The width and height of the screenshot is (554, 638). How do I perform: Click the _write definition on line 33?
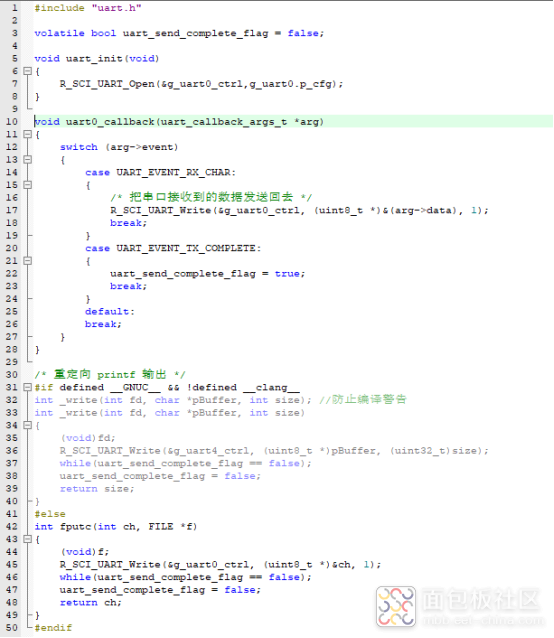169,413
